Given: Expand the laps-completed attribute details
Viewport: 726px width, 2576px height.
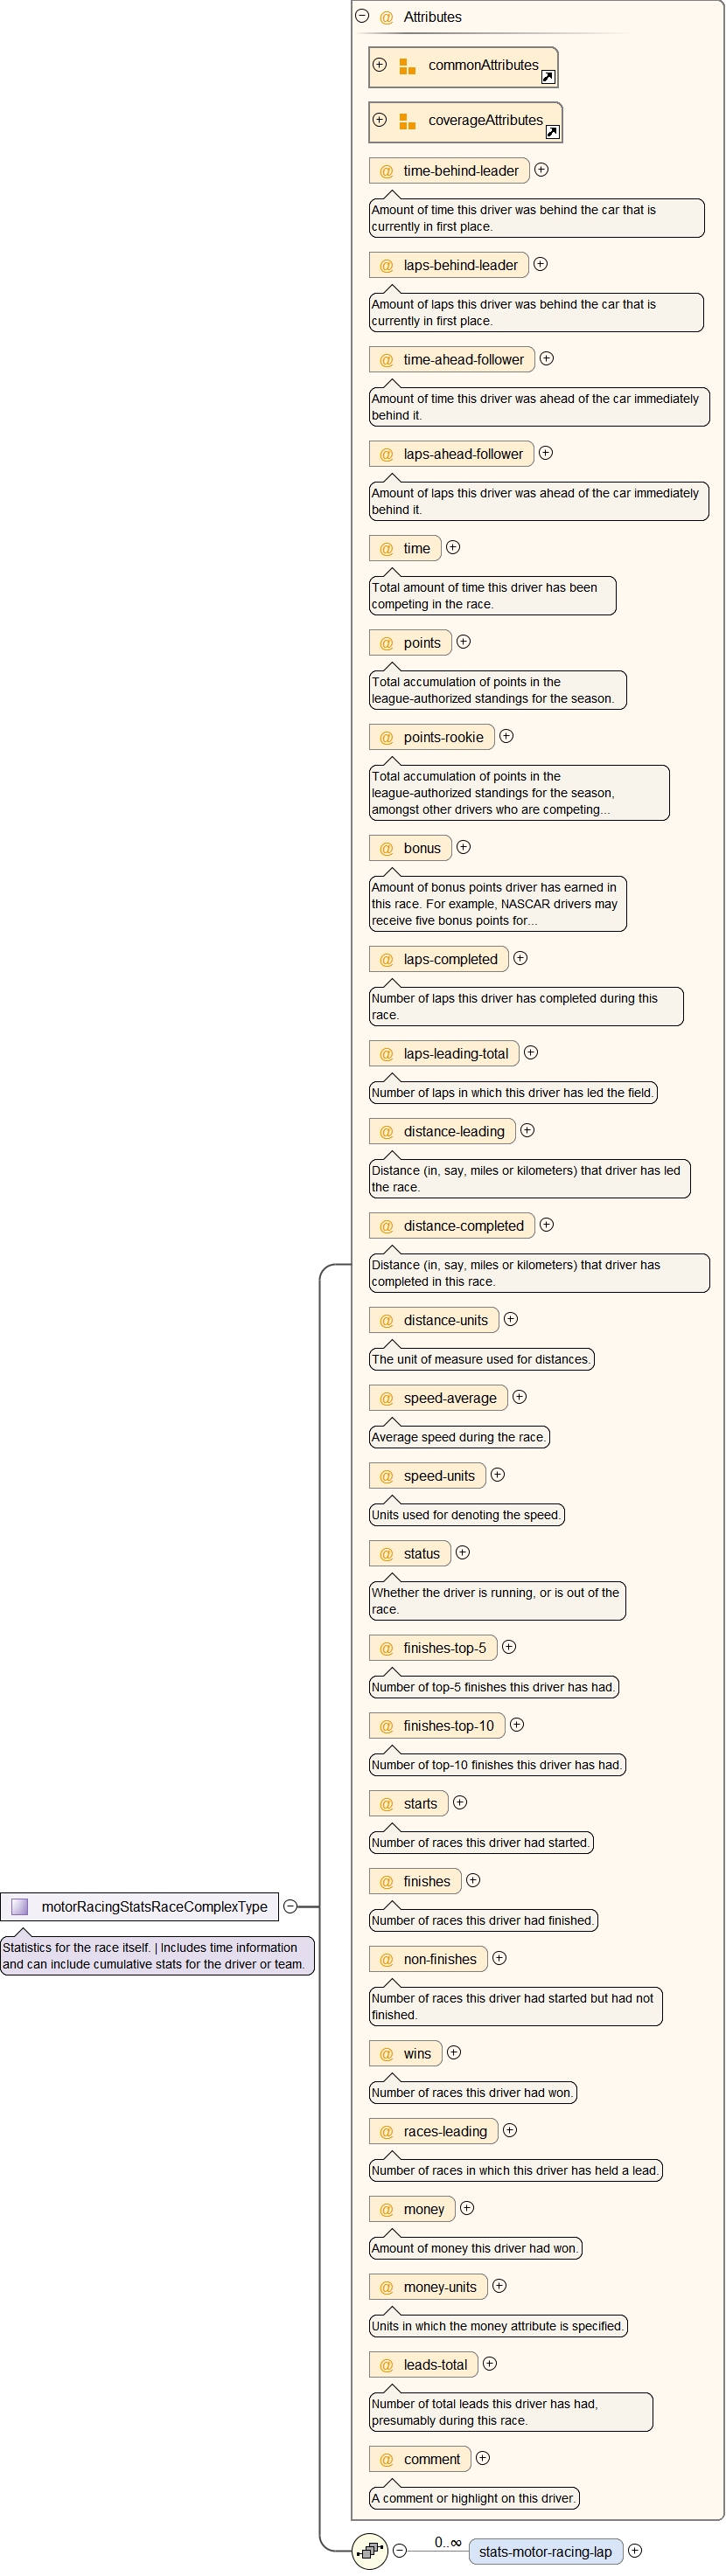Looking at the screenshot, I should (520, 958).
